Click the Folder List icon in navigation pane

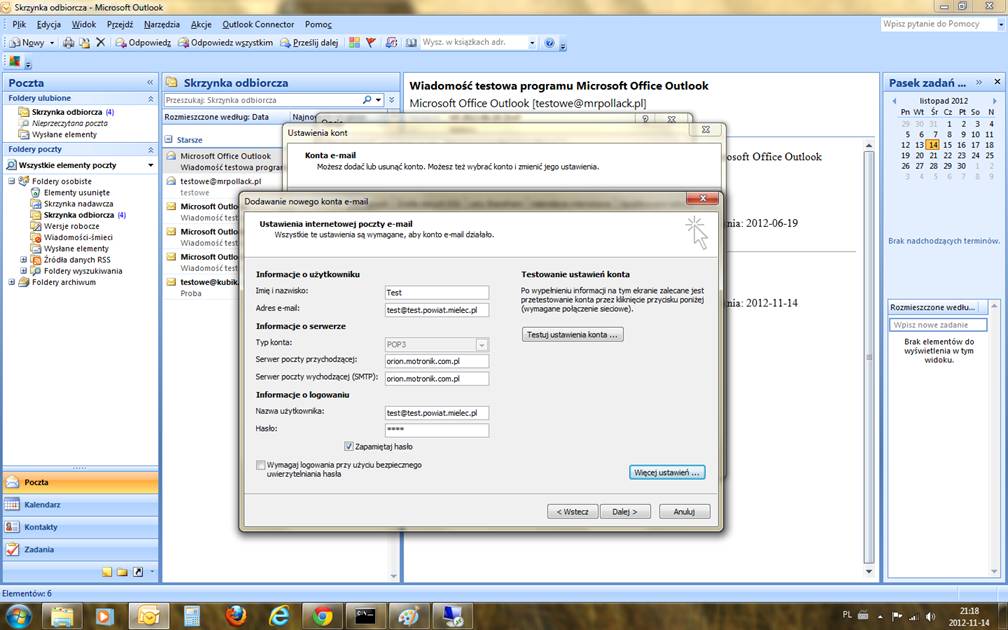(x=122, y=572)
